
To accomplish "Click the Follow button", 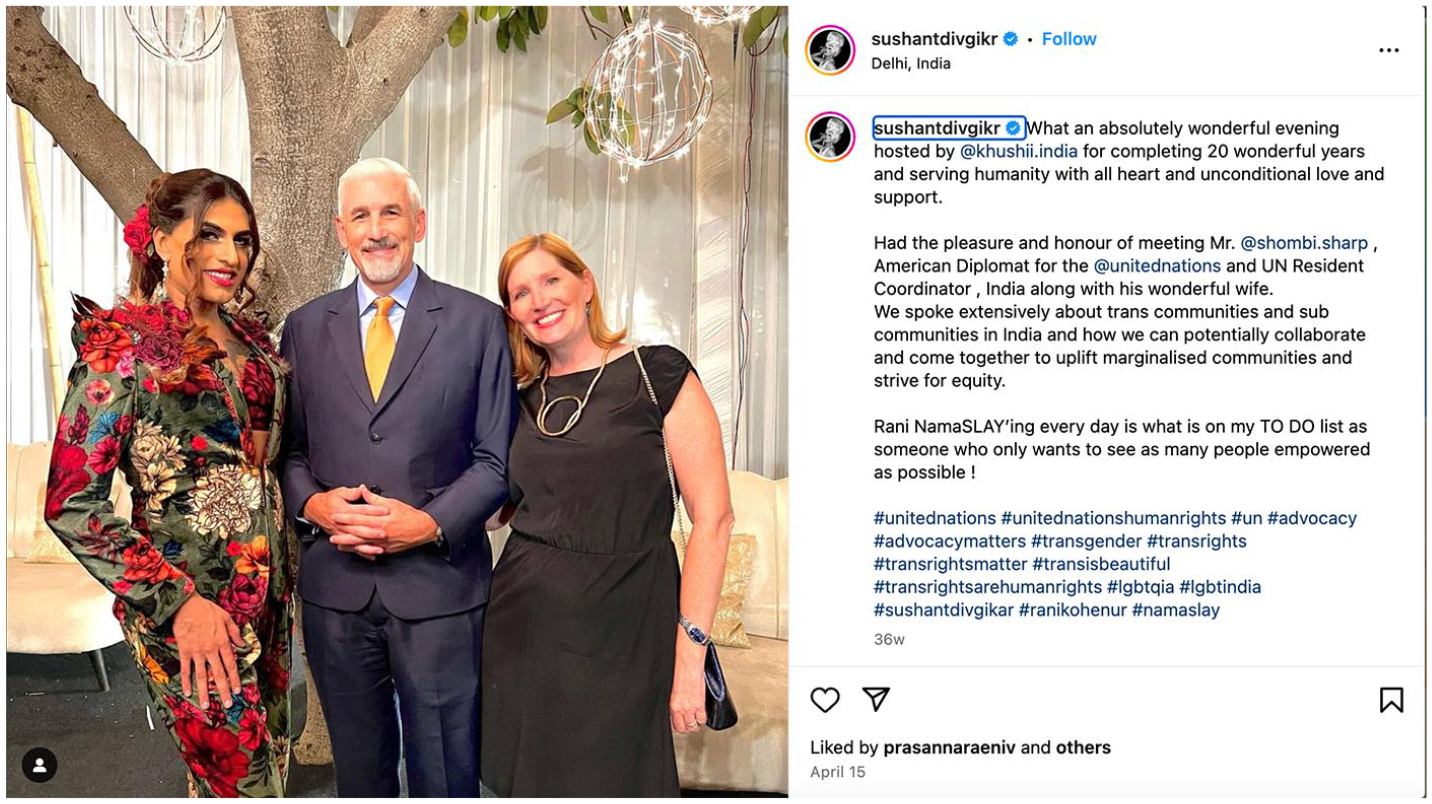I will coord(1069,39).
